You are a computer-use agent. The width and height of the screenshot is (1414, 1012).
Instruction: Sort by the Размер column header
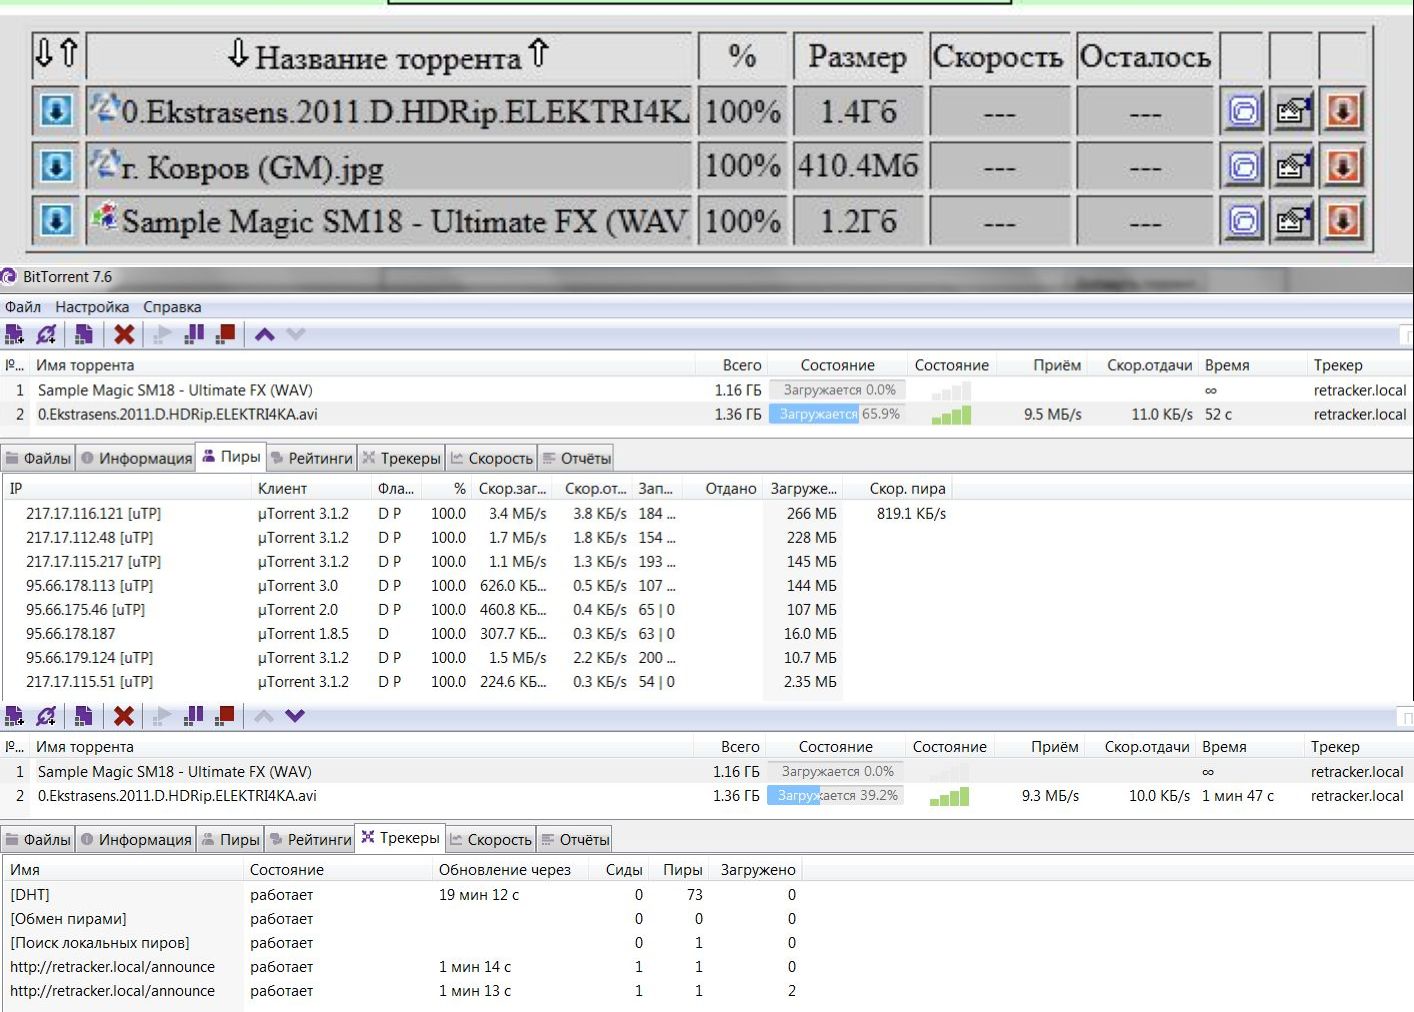coord(857,57)
